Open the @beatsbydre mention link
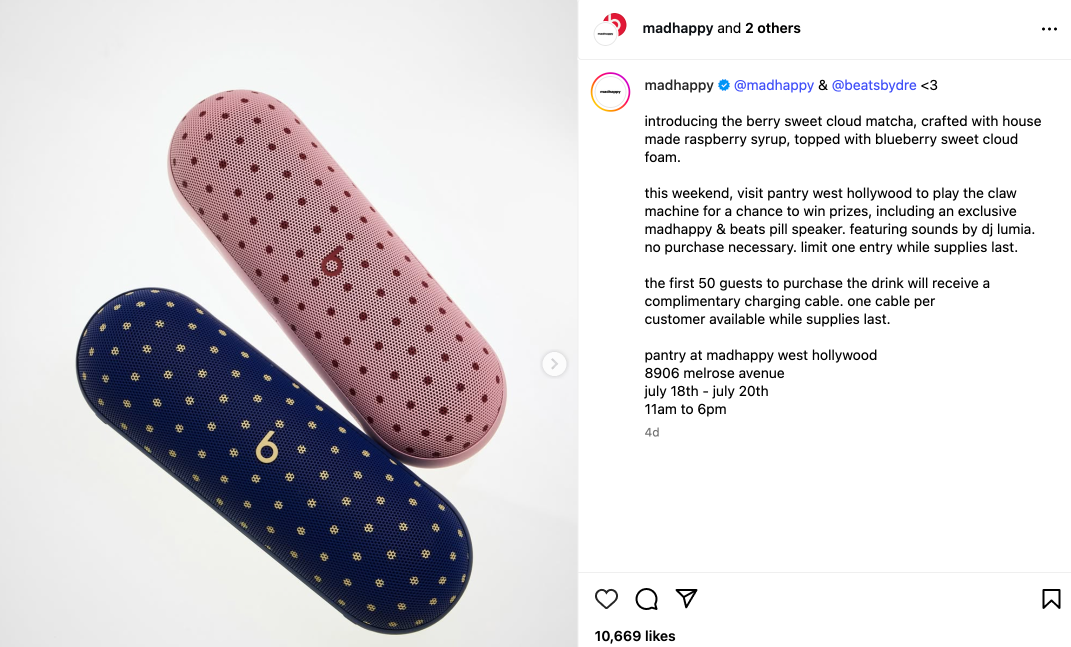The width and height of the screenshot is (1071, 647). [x=874, y=85]
